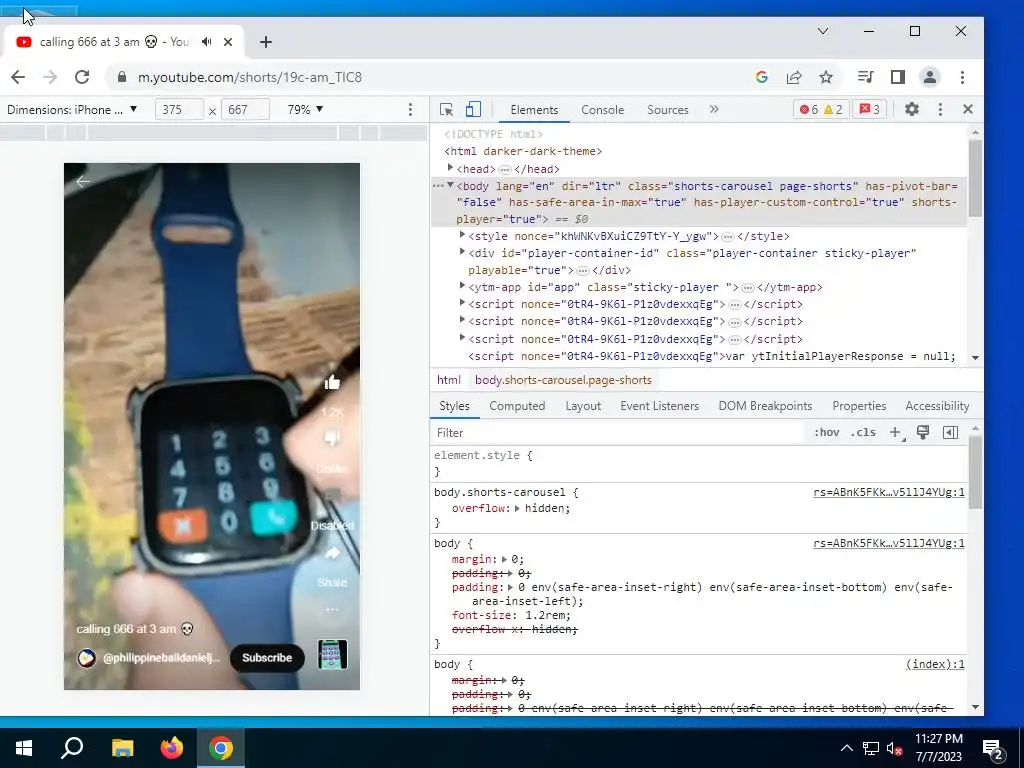Expand the ytm-app element

462,286
